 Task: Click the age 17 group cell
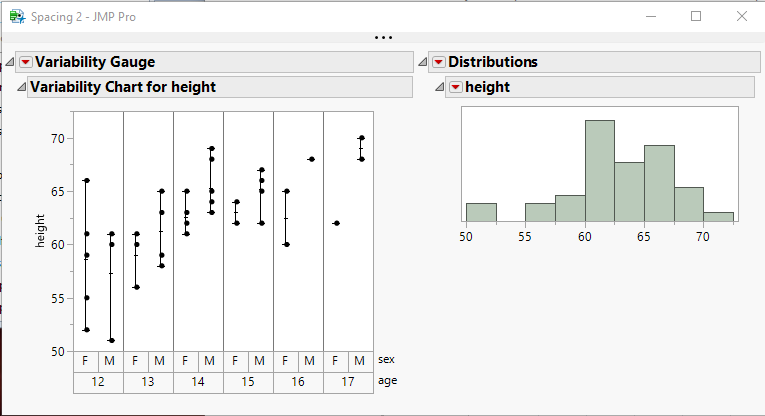tap(348, 381)
